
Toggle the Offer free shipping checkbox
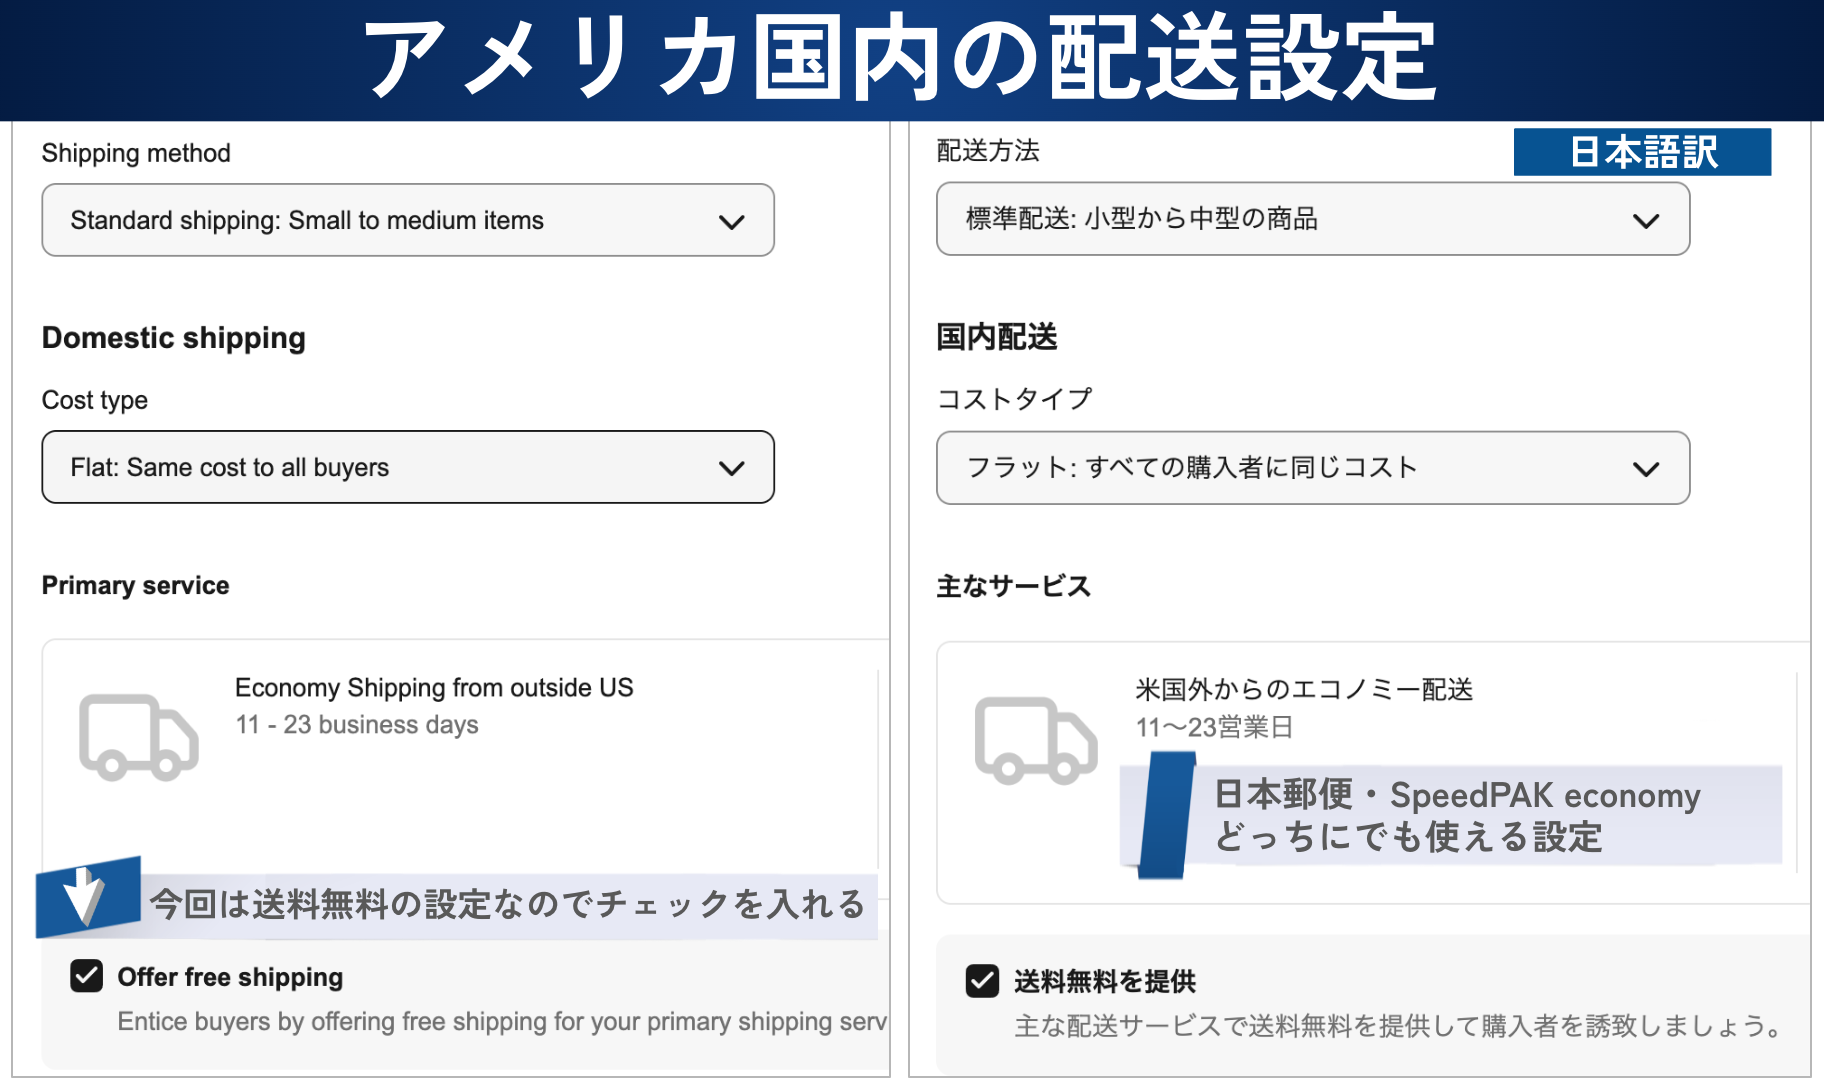pos(87,976)
